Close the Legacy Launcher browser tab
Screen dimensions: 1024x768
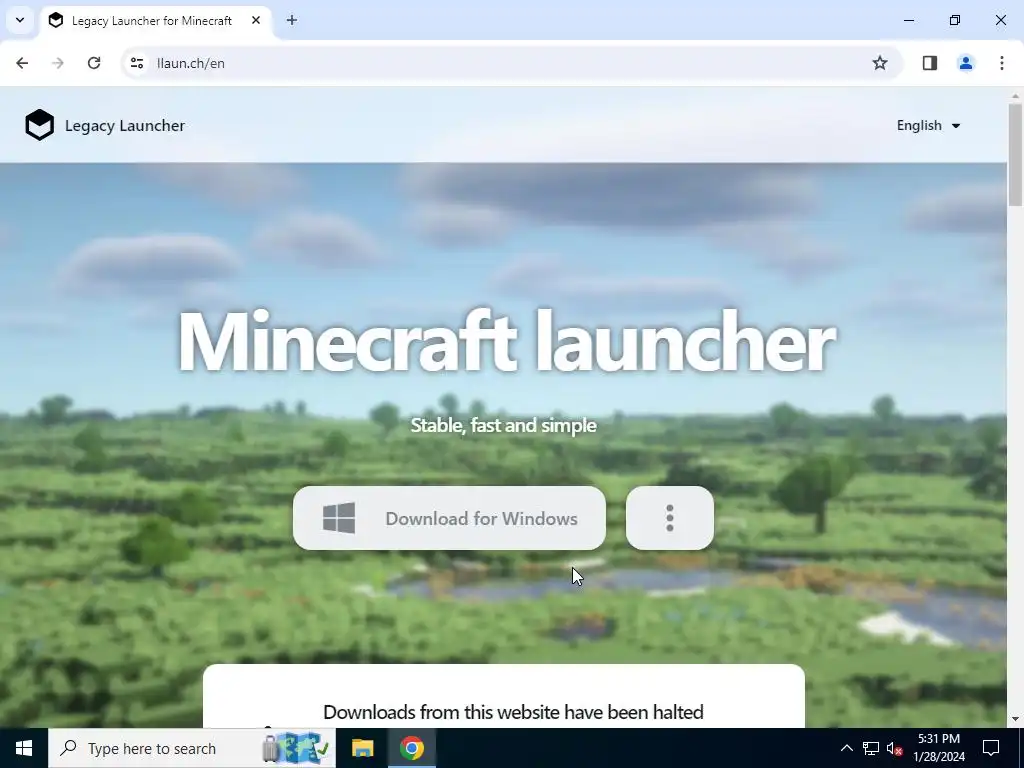point(256,20)
